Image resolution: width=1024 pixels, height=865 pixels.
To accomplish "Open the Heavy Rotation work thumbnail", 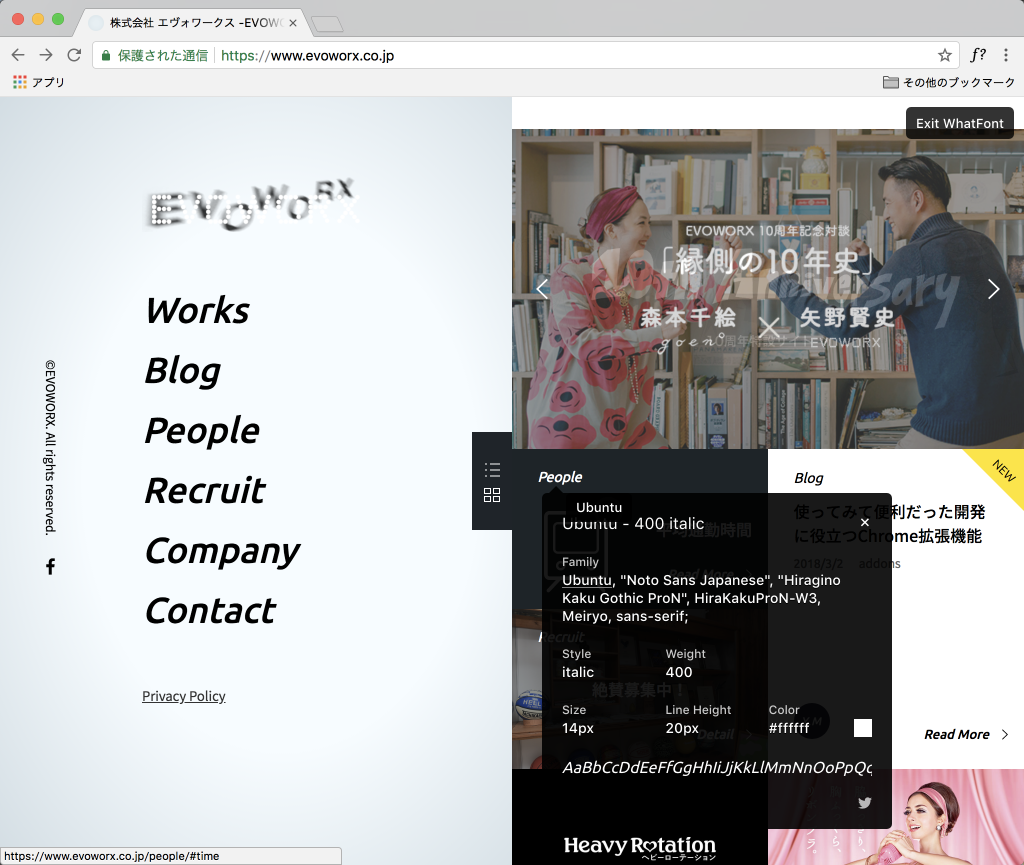I will click(x=640, y=817).
